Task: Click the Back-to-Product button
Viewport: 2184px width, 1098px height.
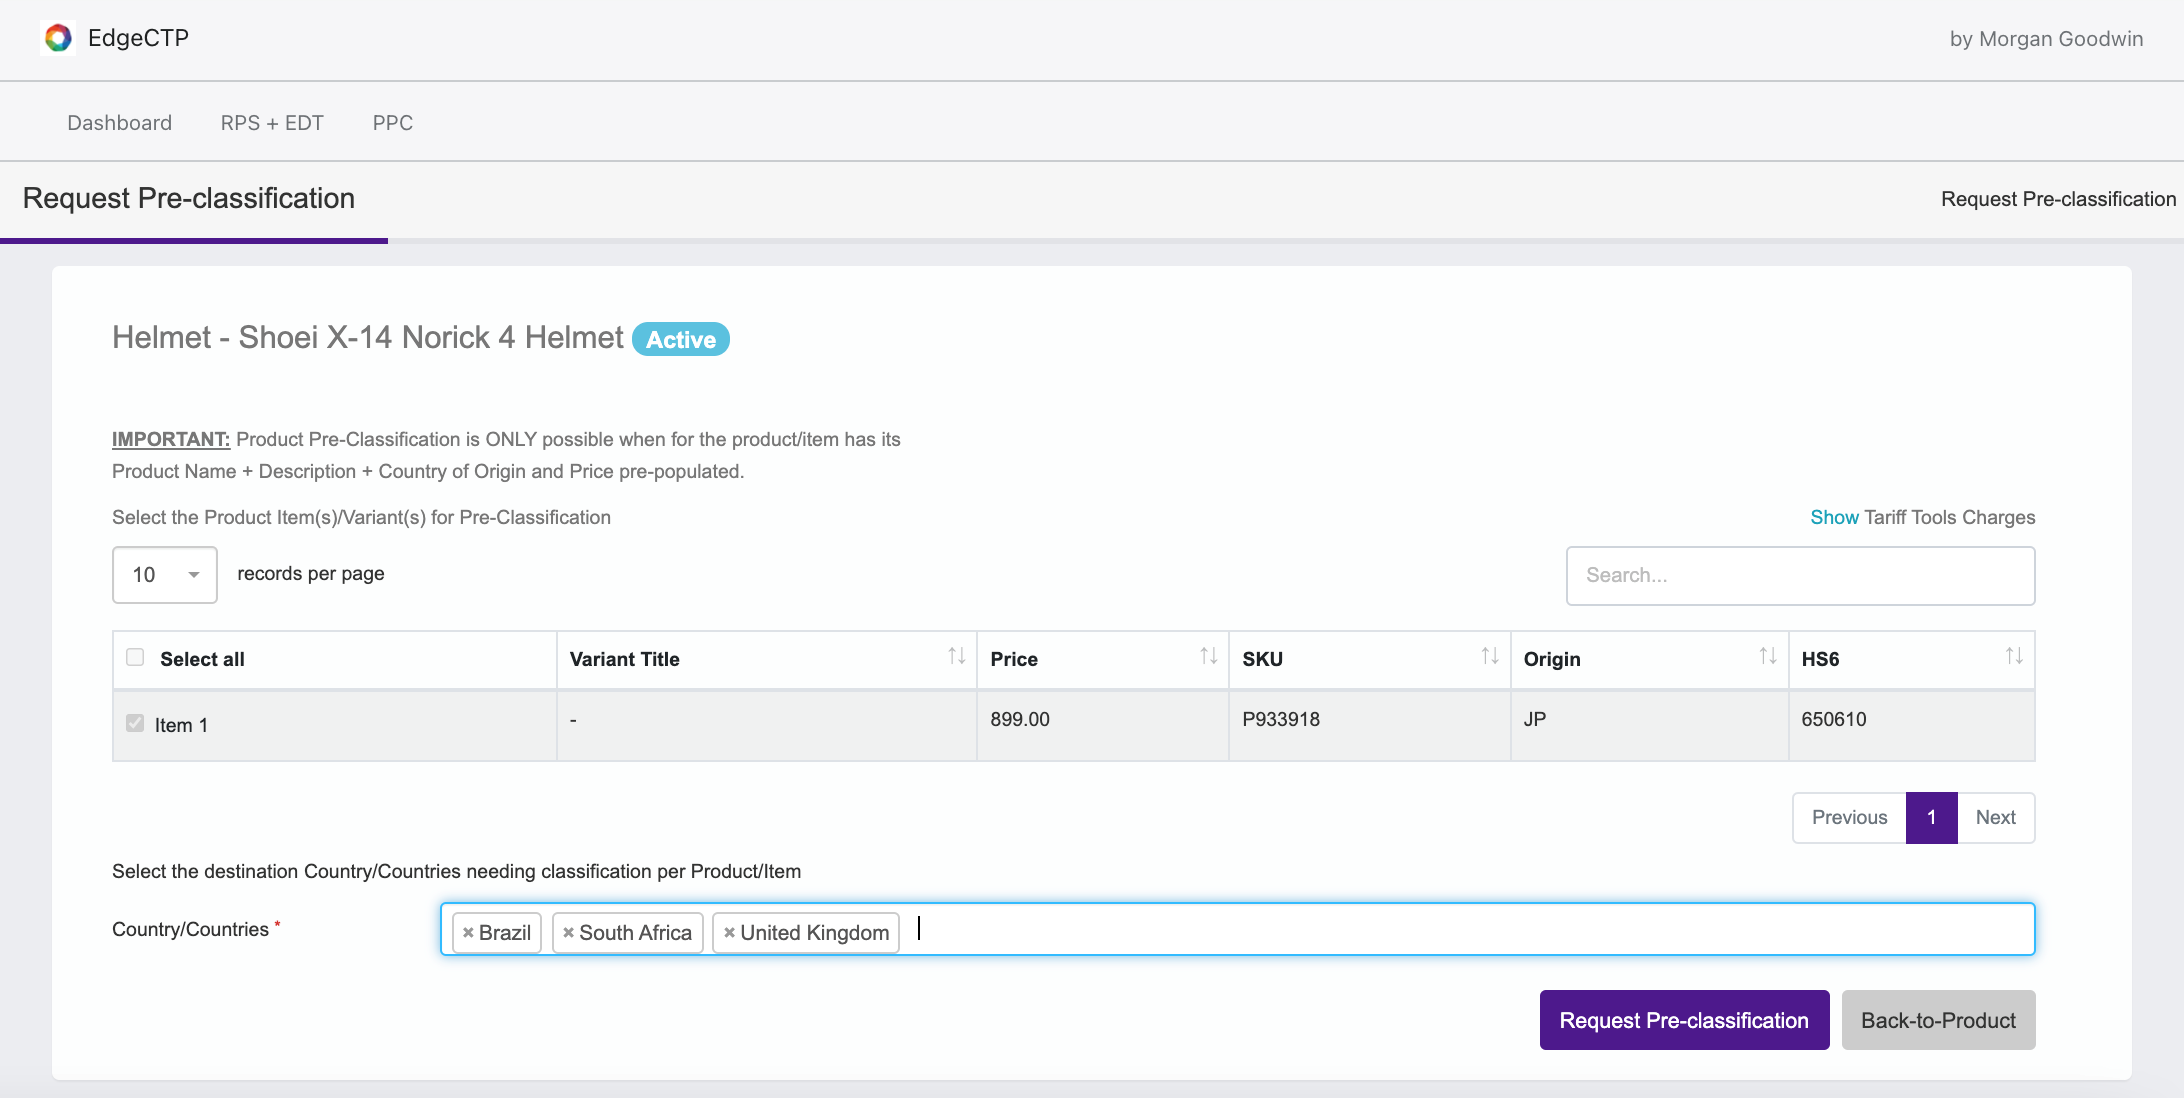Action: click(1939, 1020)
